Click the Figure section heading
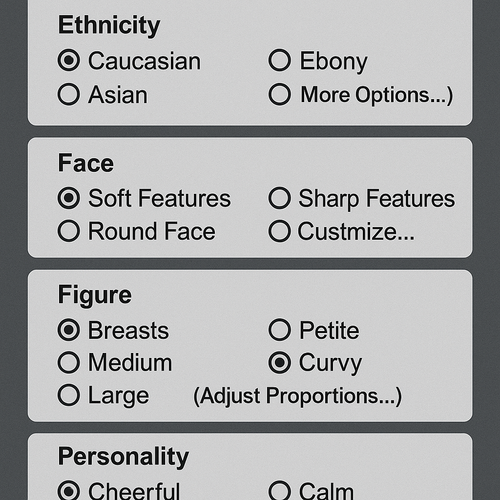 pyautogui.click(x=95, y=295)
